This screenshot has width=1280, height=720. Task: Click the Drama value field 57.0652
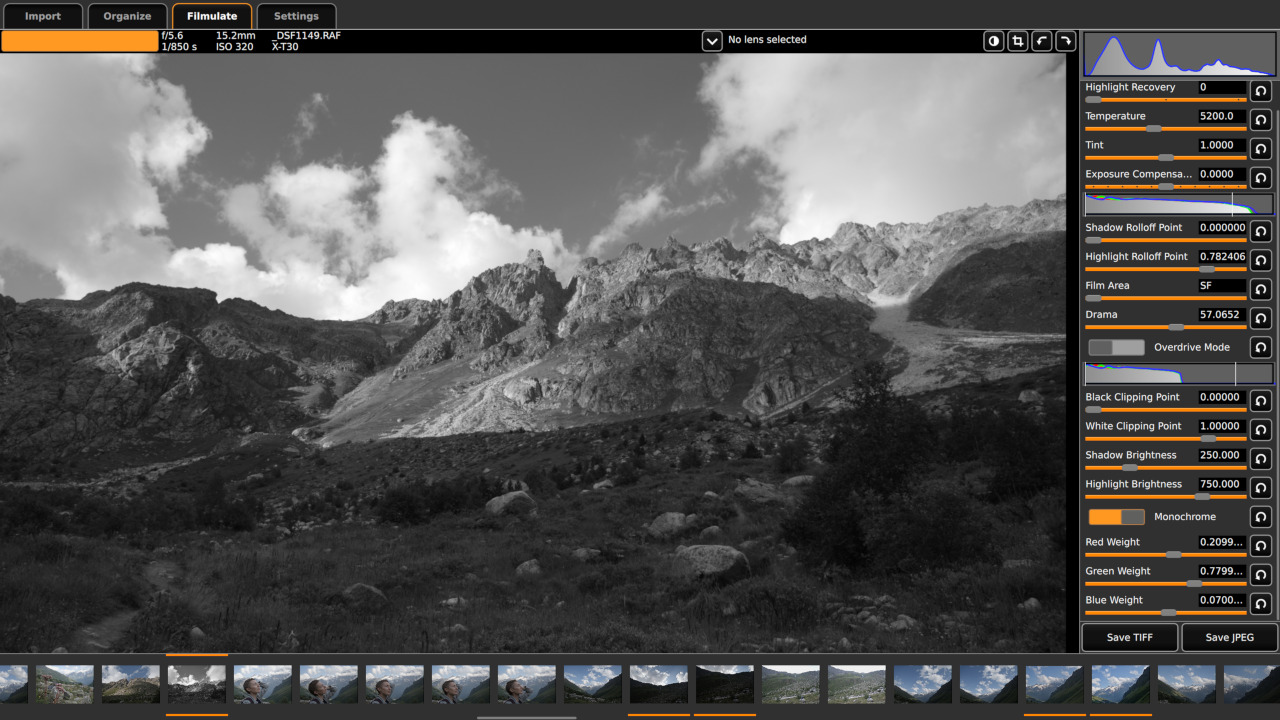1222,314
